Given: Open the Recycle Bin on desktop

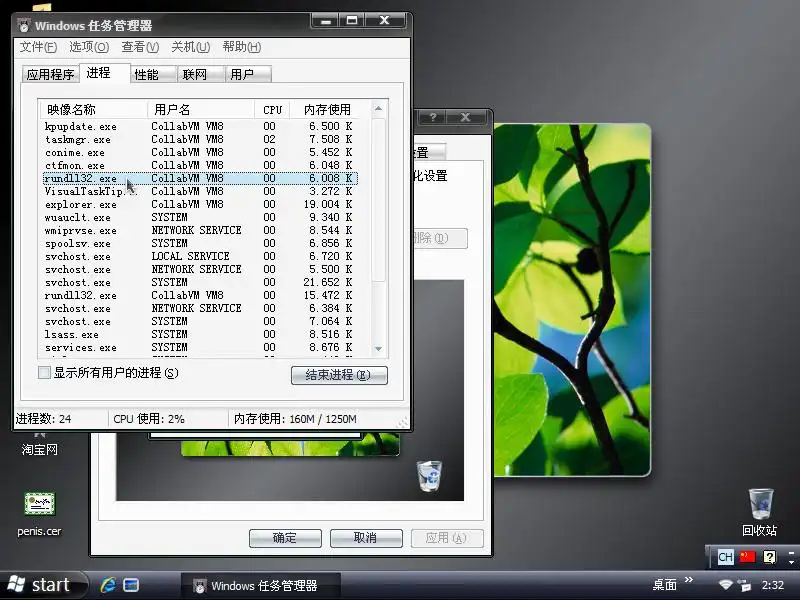Looking at the screenshot, I should click(x=760, y=513).
